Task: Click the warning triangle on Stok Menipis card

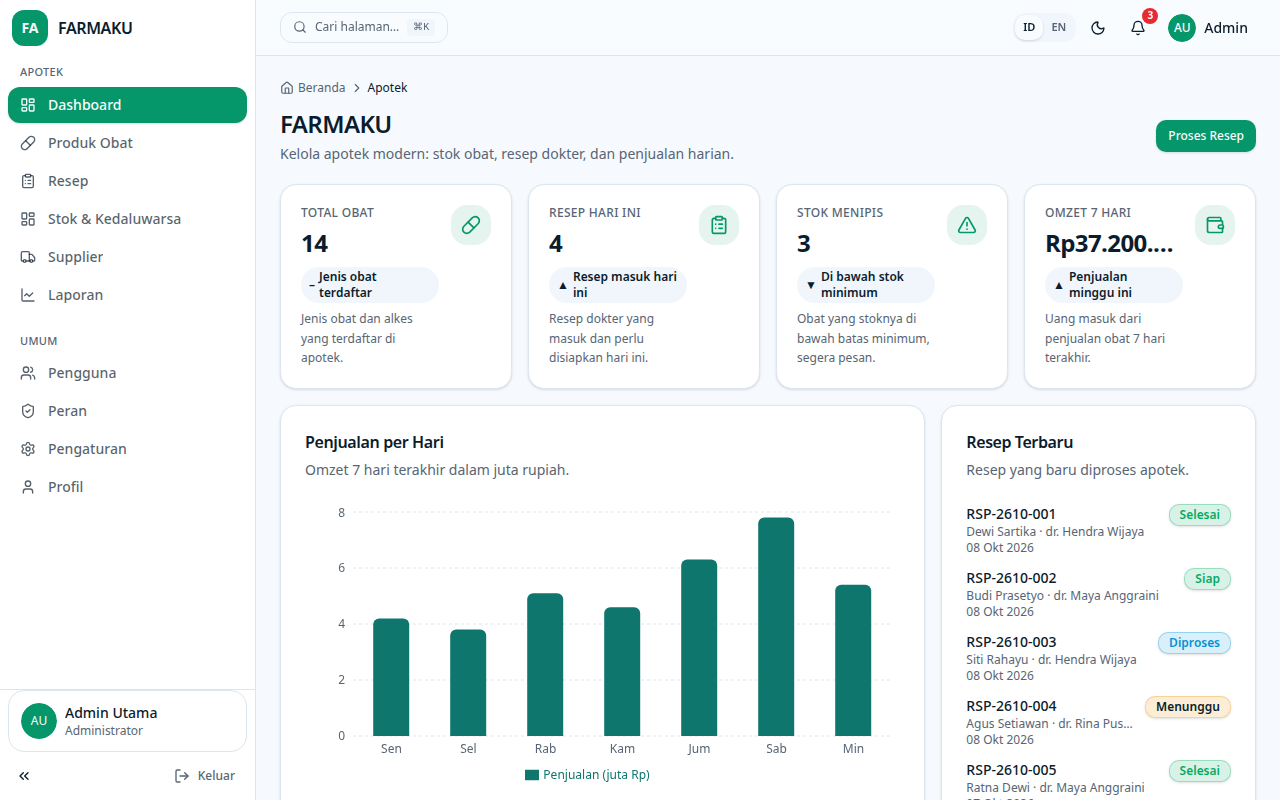Action: (x=967, y=225)
